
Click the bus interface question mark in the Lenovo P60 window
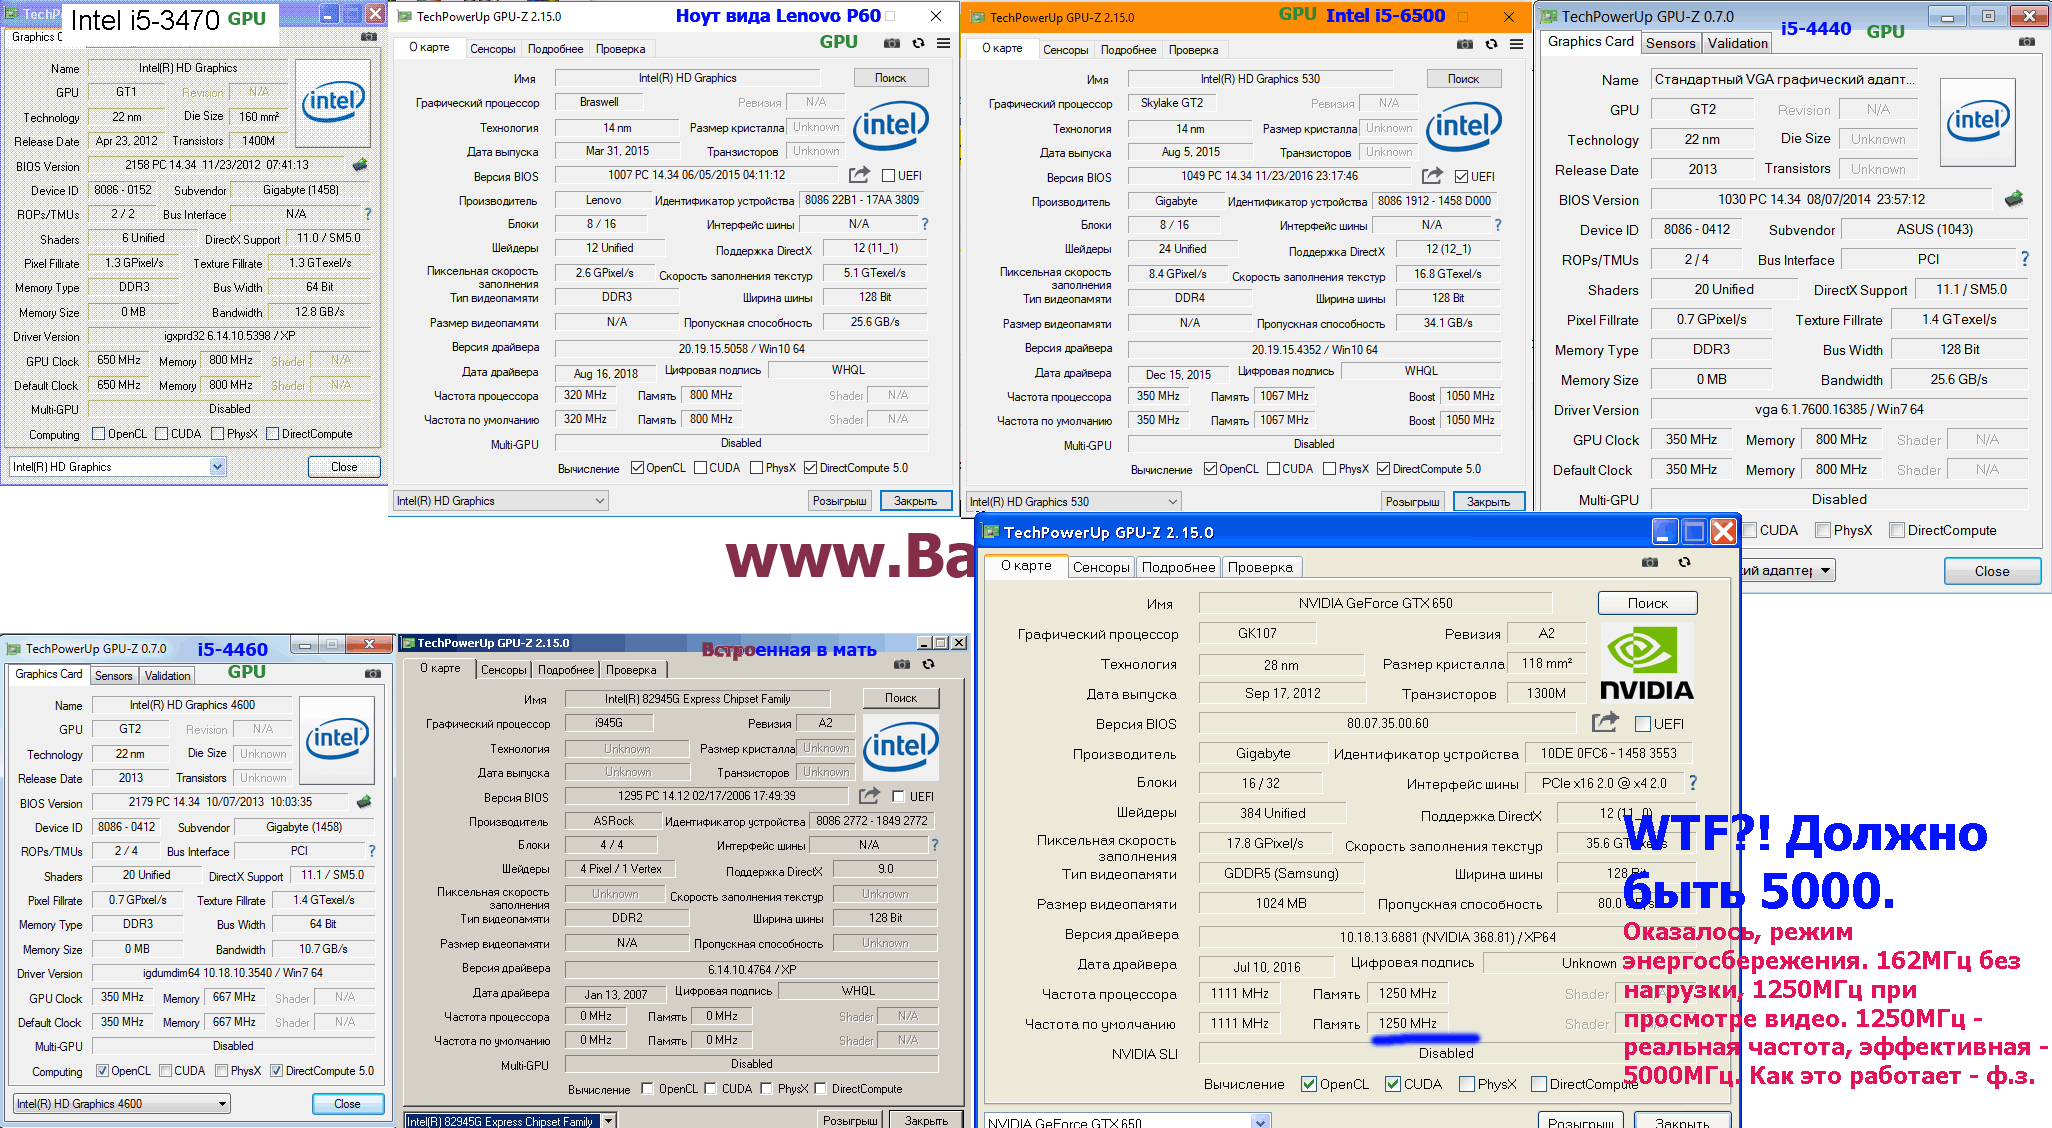[925, 224]
